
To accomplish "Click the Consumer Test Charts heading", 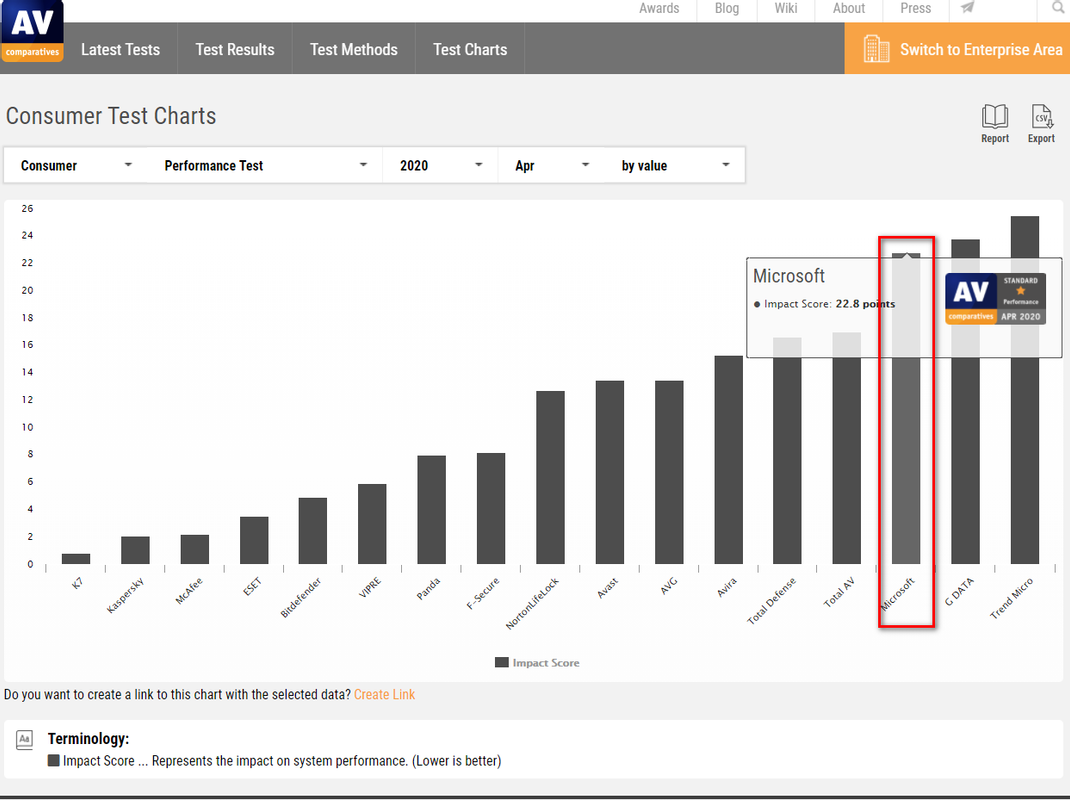I will pyautogui.click(x=111, y=116).
